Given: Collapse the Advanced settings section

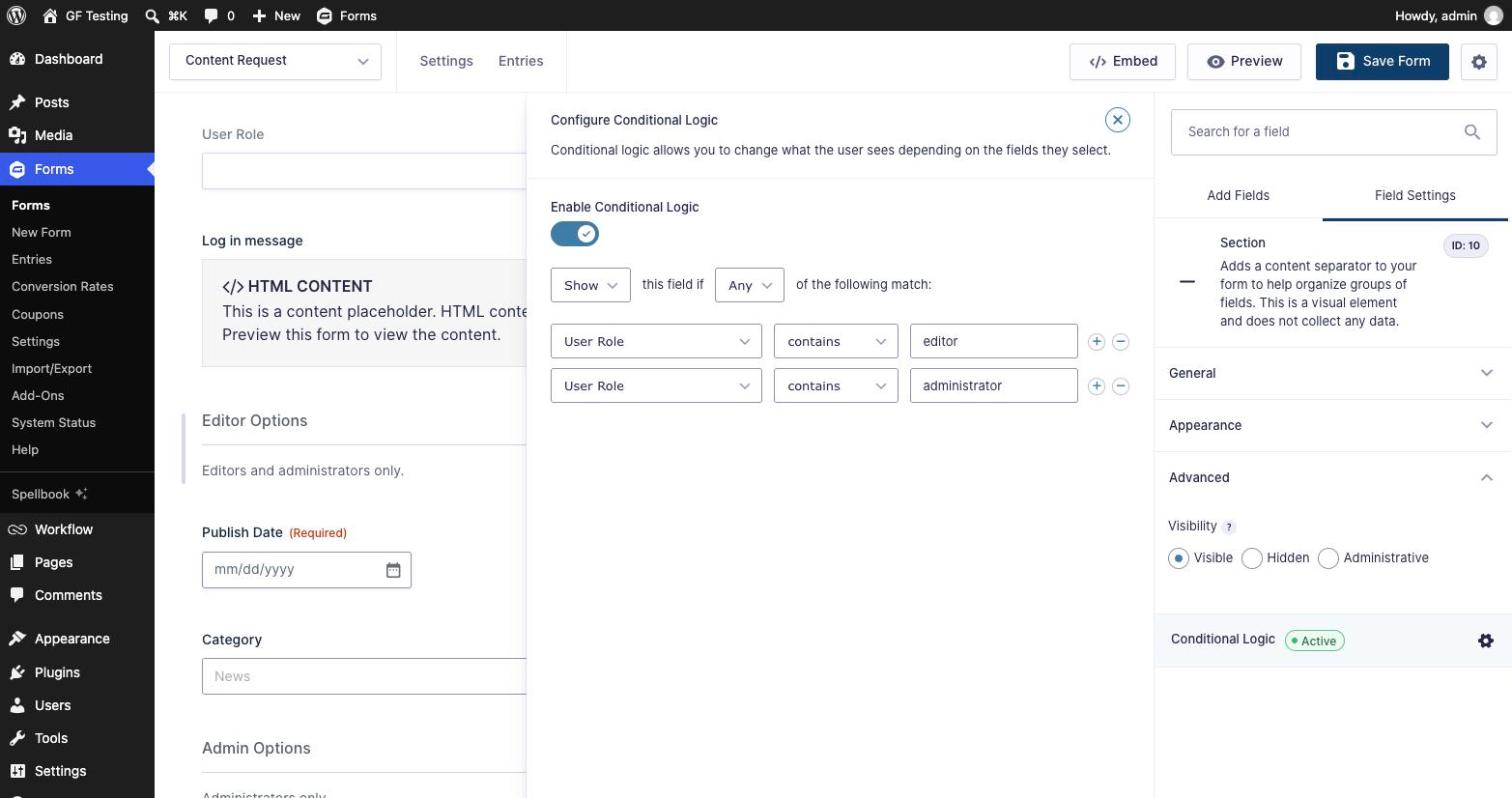Looking at the screenshot, I should point(1331,477).
